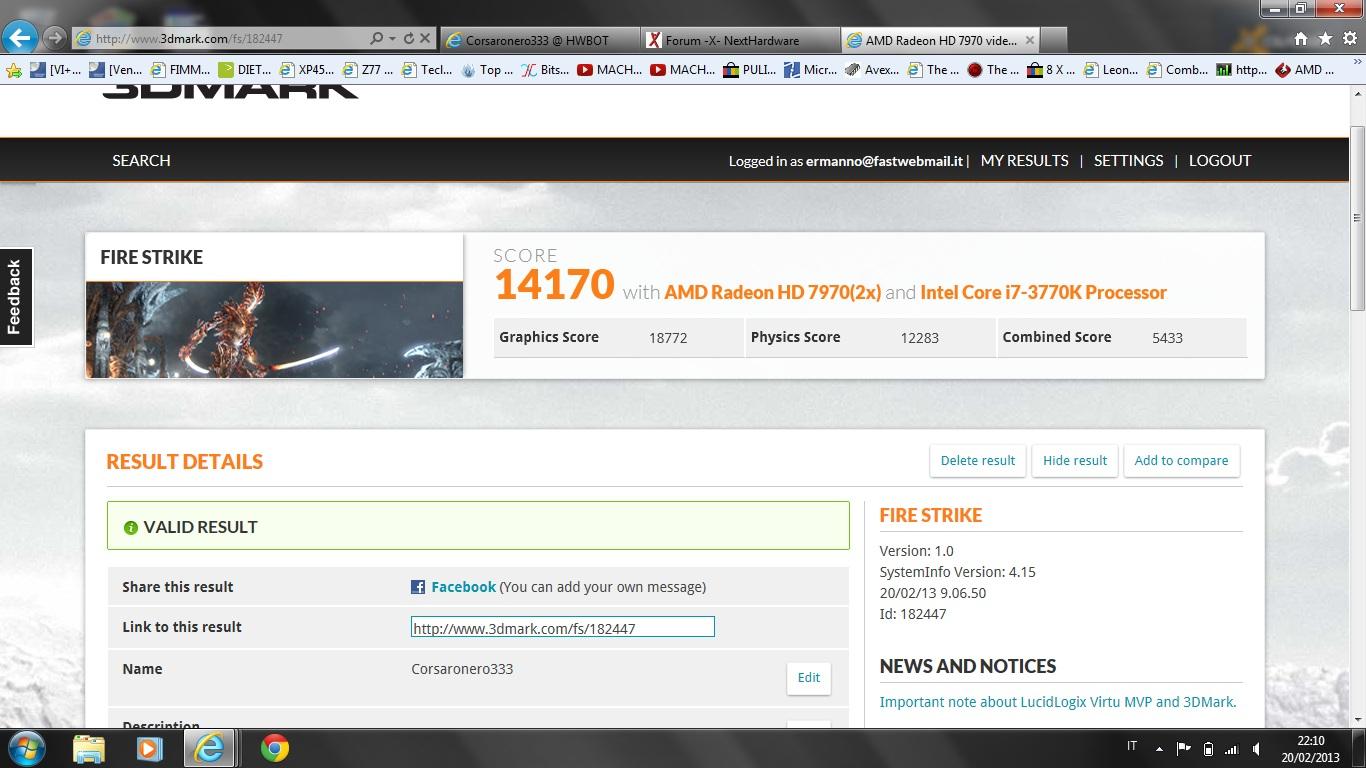The width and height of the screenshot is (1366, 768).
Task: Click the browser vertical scrollbar thumb
Action: coord(1357,220)
